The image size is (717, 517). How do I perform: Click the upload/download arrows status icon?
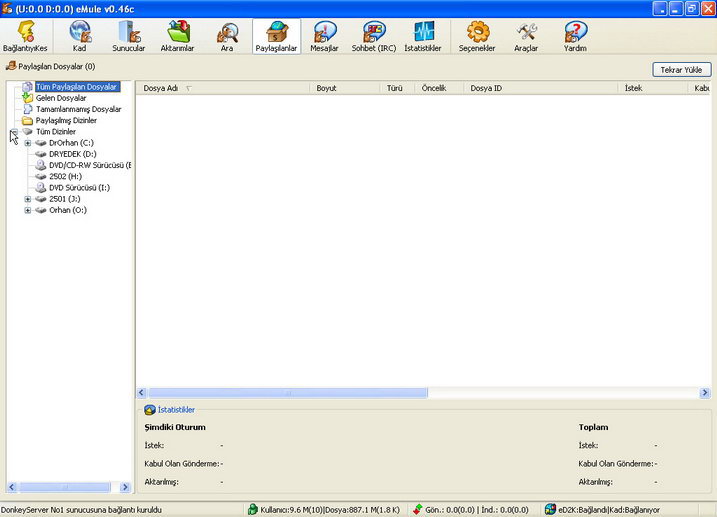[x=417, y=509]
